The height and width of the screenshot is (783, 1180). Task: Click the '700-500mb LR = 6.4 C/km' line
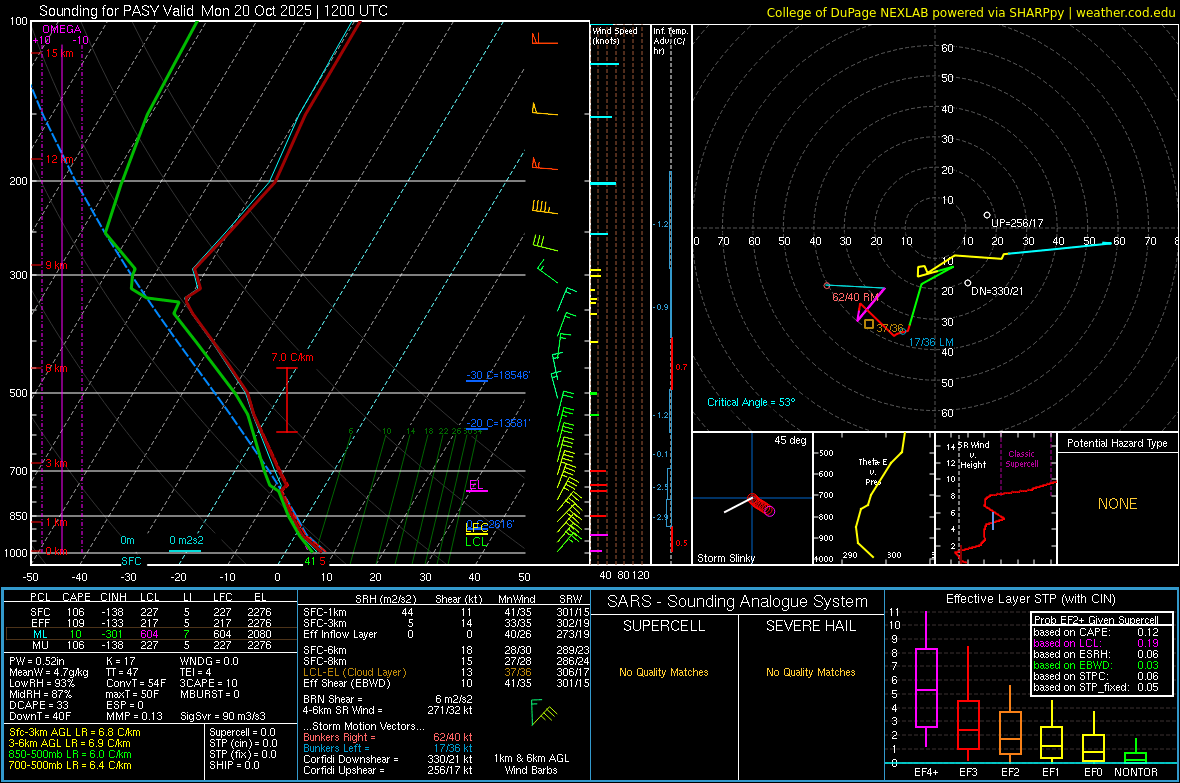(x=70, y=765)
